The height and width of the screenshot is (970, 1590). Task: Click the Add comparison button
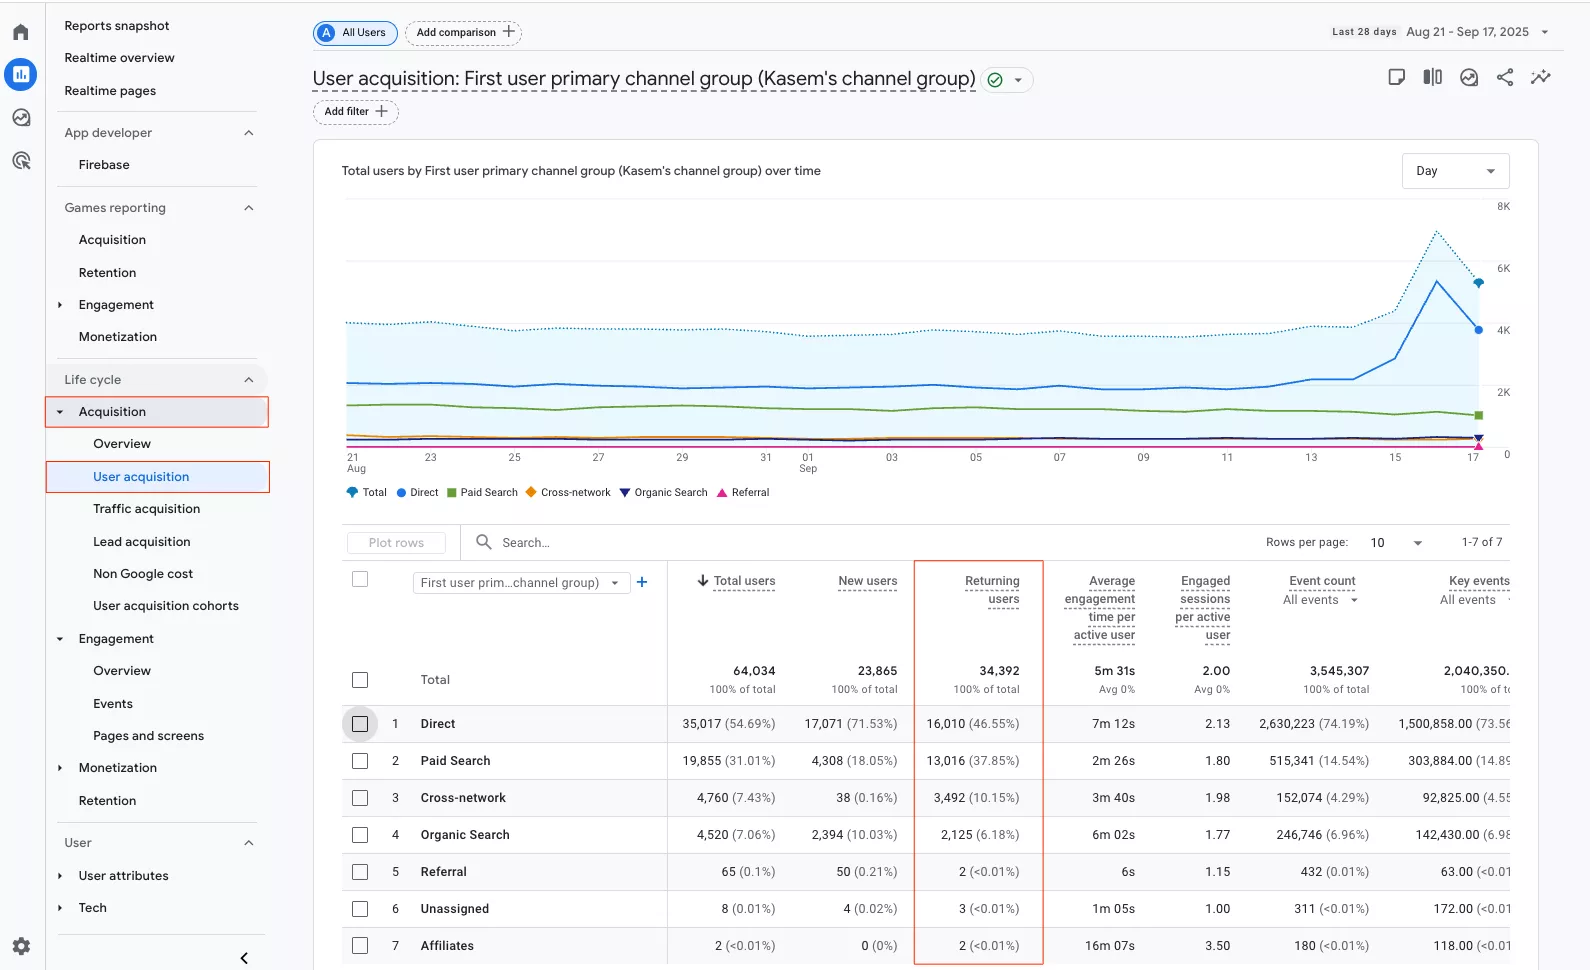point(464,32)
